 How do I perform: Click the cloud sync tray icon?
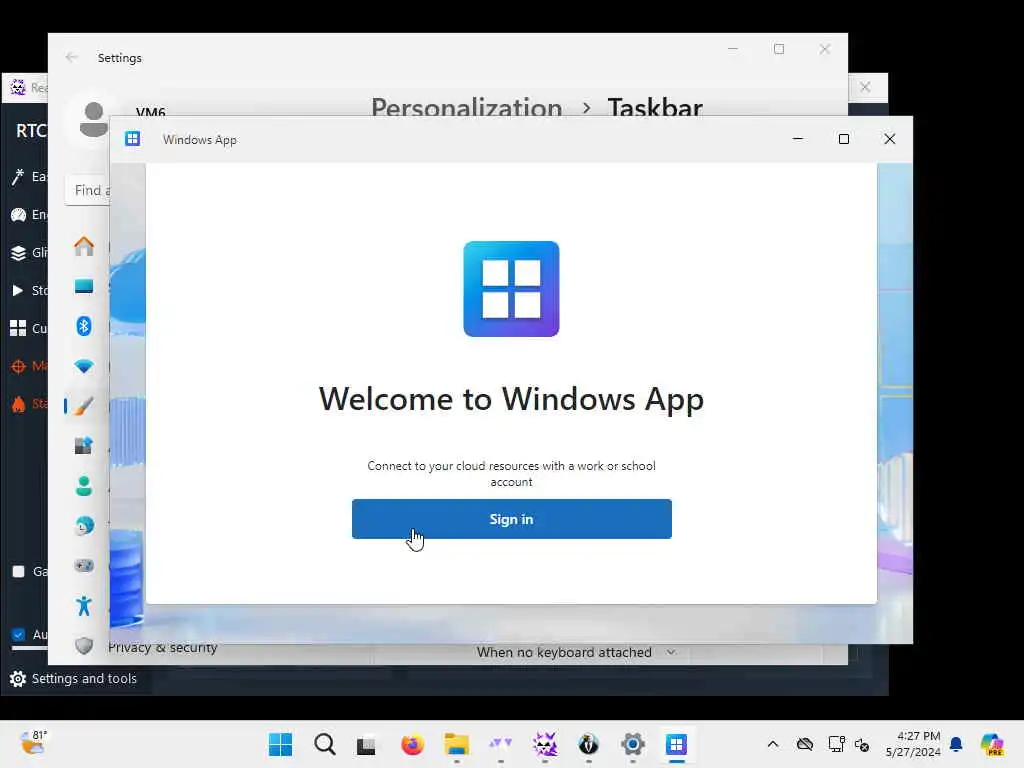click(x=805, y=744)
